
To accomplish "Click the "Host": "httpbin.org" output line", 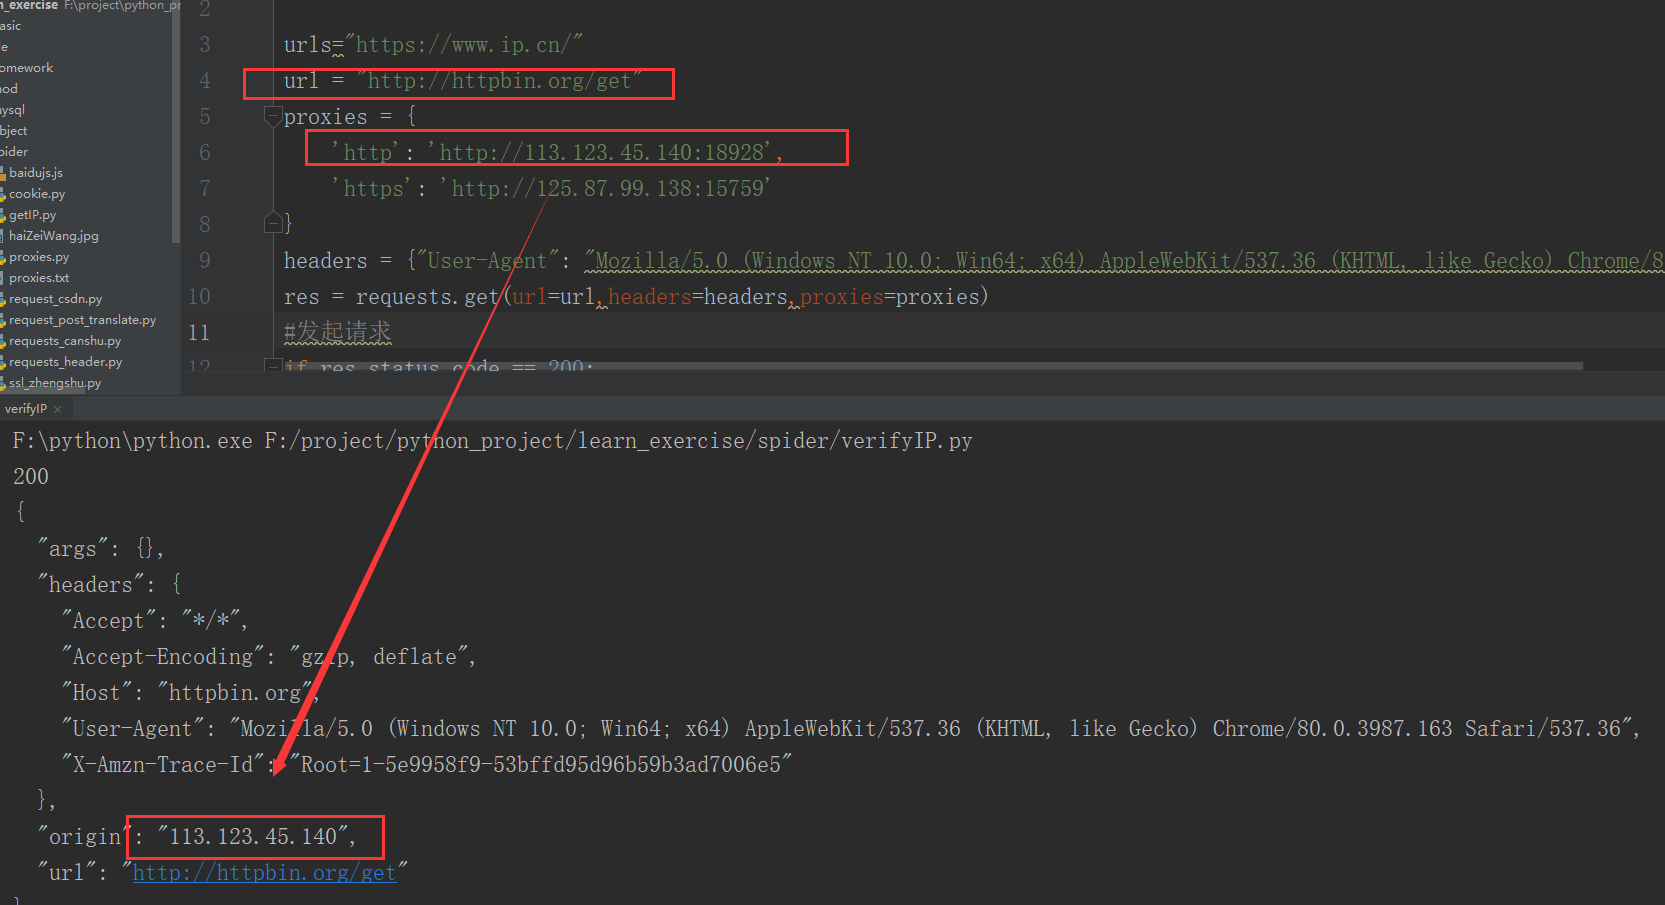I will click(x=190, y=693).
